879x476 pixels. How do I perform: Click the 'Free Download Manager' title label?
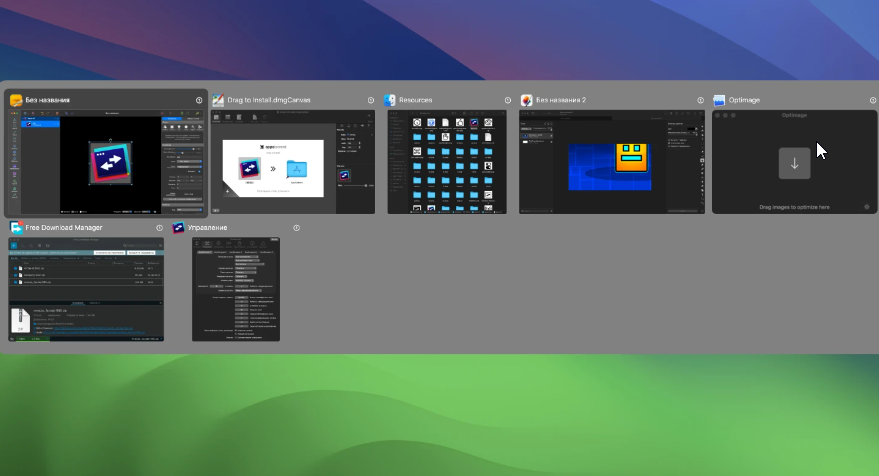[x=64, y=228]
